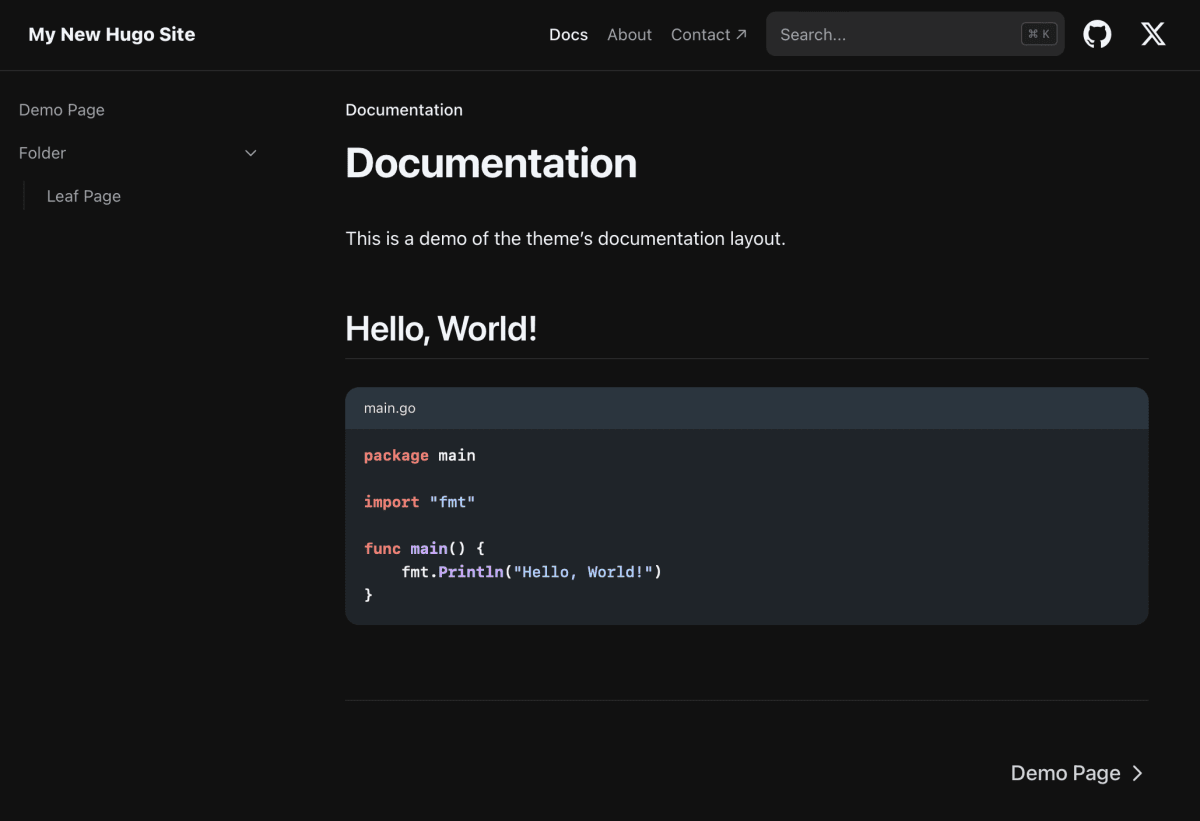This screenshot has height=821, width=1200.
Task: Click the Documentation breadcrumb above the title
Action: [404, 110]
